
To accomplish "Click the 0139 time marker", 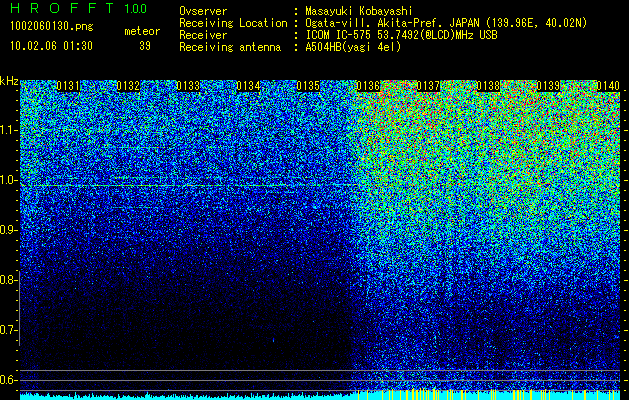I will click(x=548, y=86).
